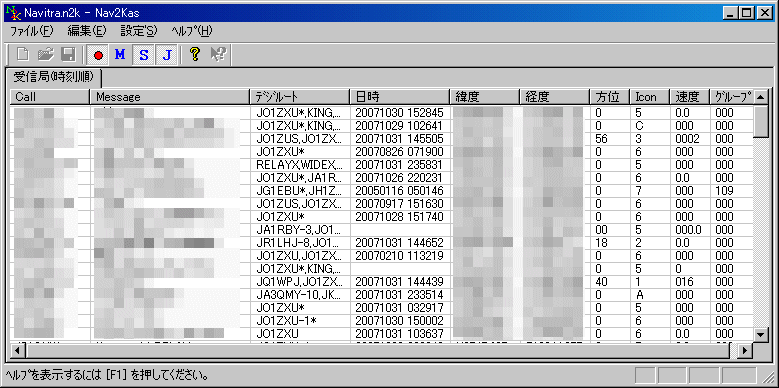
Task: Toggle the blue S toolbar button
Action: (144, 55)
